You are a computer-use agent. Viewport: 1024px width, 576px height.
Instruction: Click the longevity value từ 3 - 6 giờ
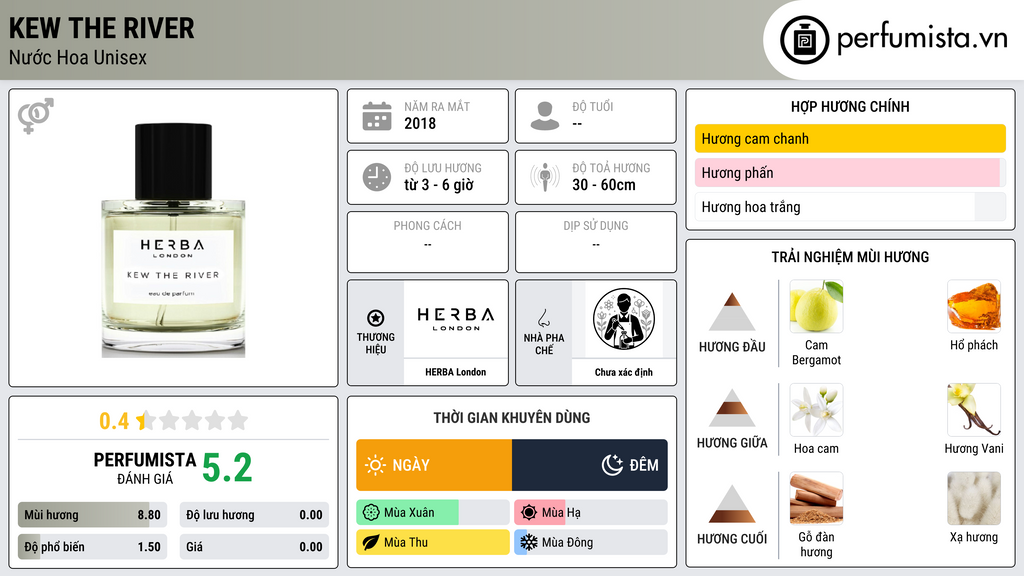click(x=439, y=185)
